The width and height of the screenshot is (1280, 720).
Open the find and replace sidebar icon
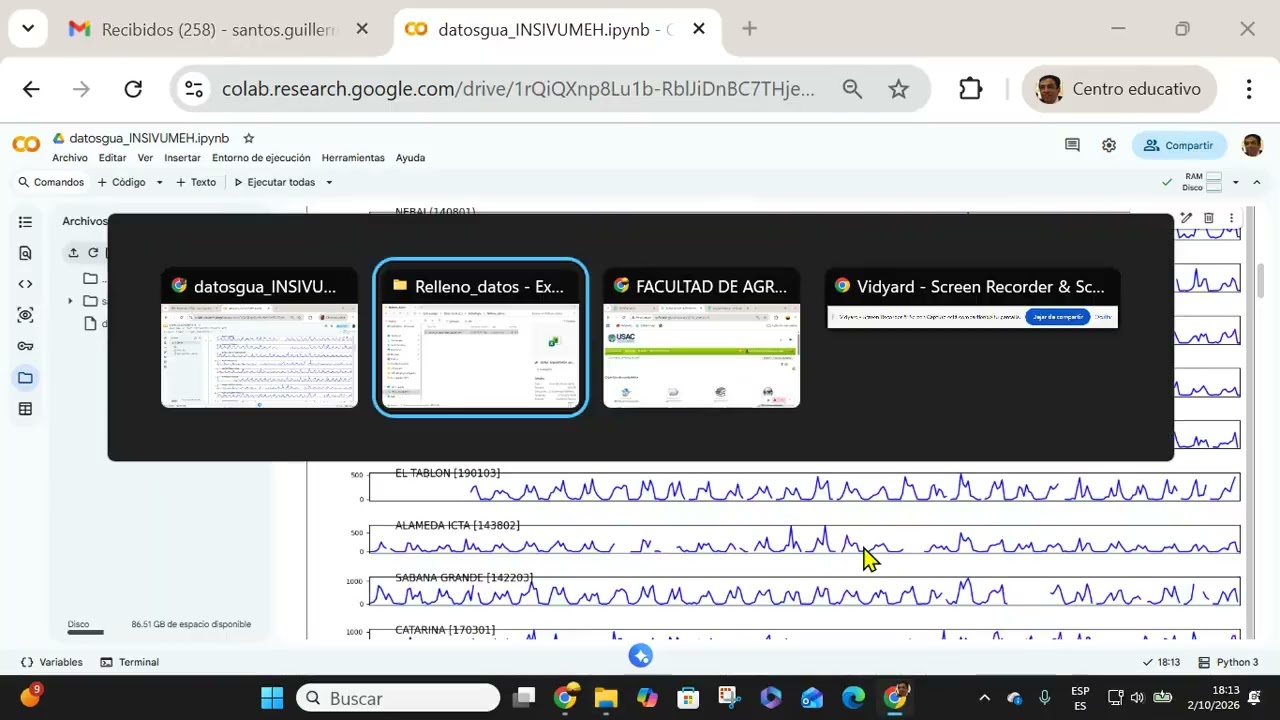click(25, 253)
